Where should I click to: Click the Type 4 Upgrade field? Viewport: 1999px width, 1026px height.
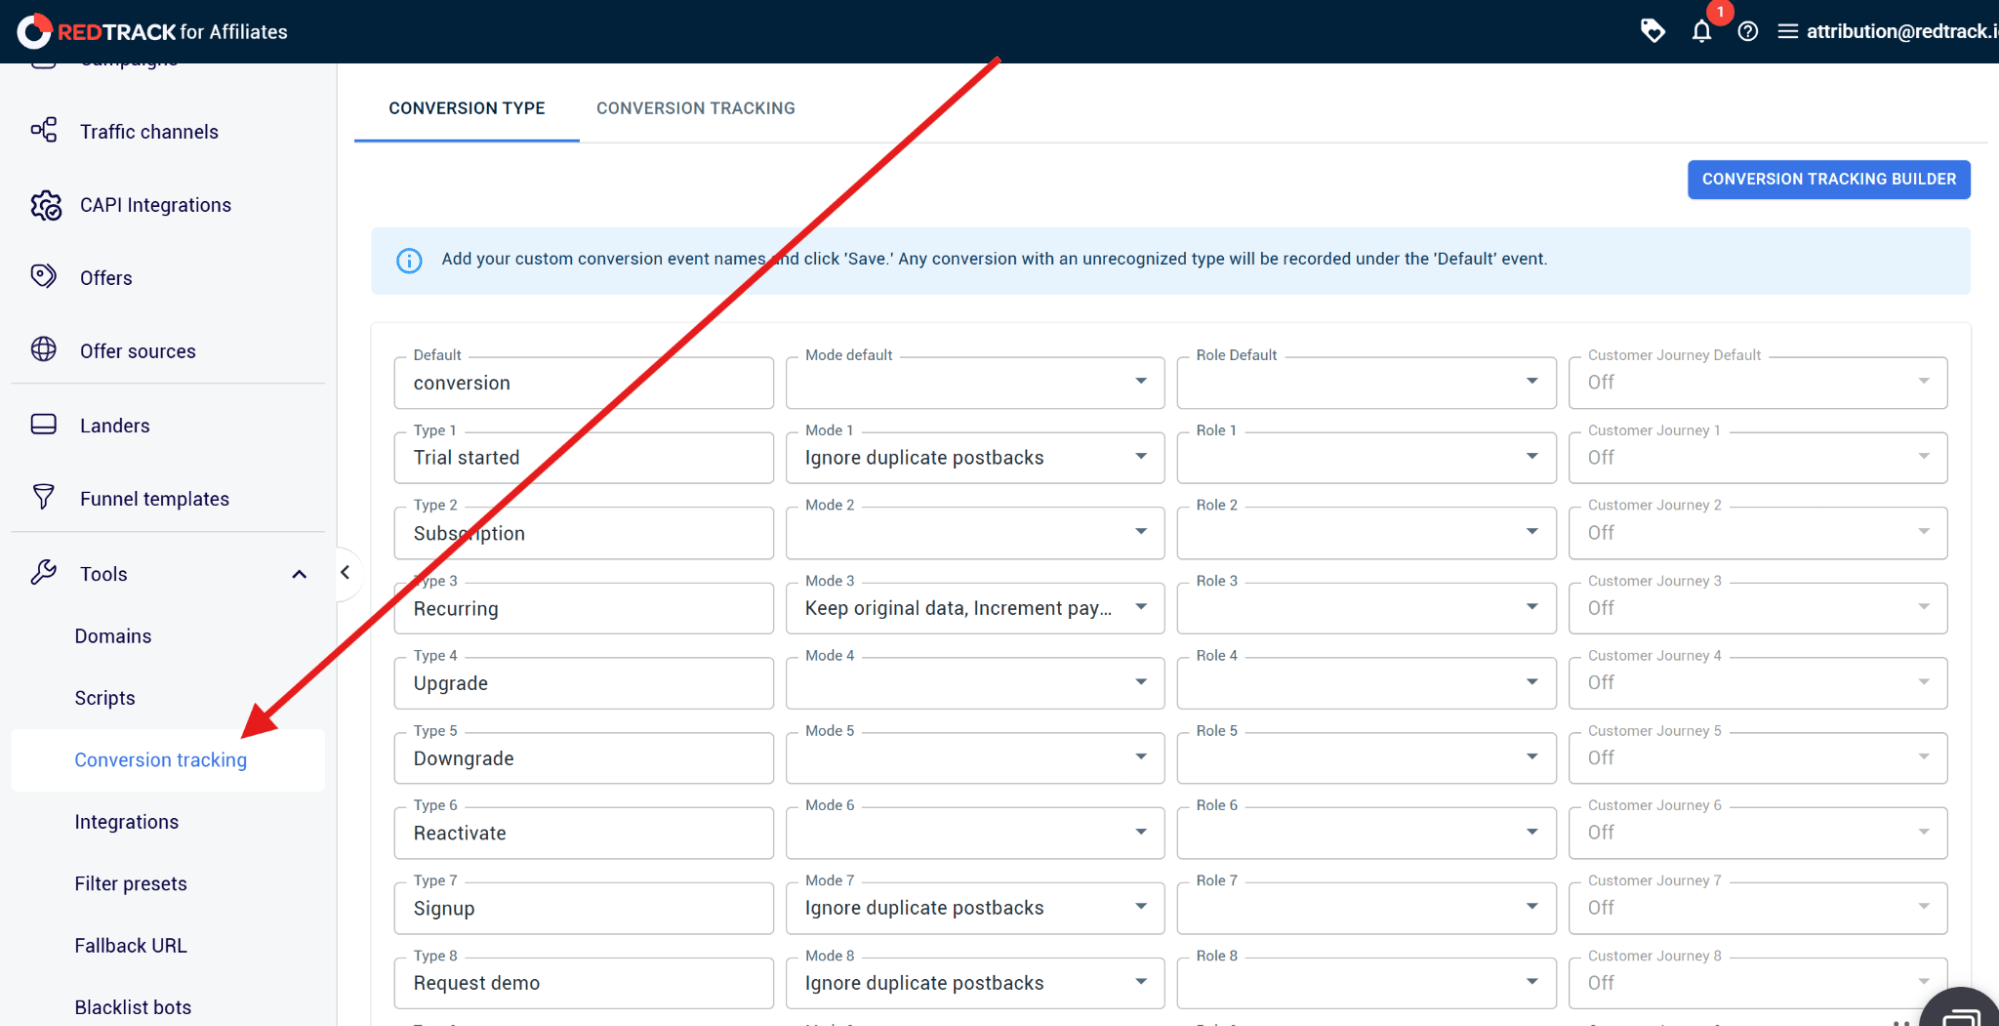click(584, 683)
